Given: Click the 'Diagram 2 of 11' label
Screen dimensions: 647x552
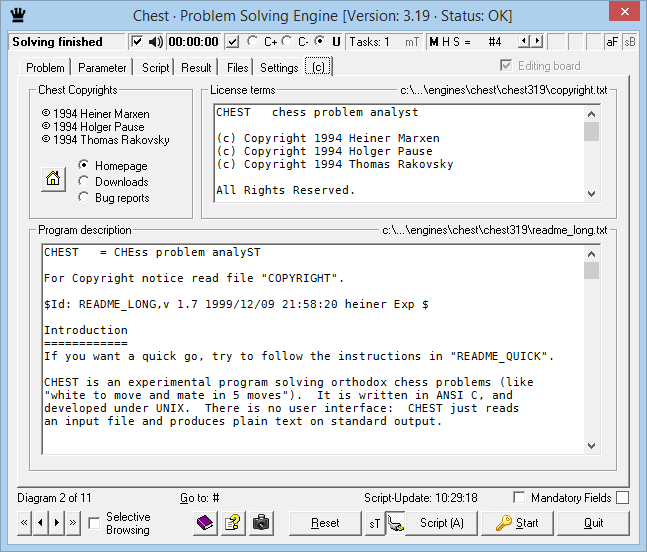Looking at the screenshot, I should tap(54, 498).
